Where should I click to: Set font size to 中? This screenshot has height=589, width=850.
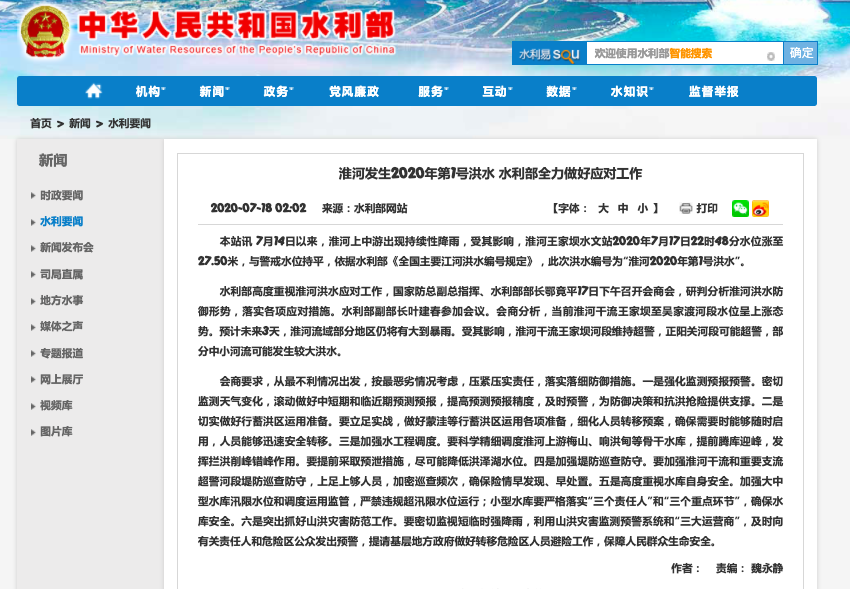coord(623,209)
